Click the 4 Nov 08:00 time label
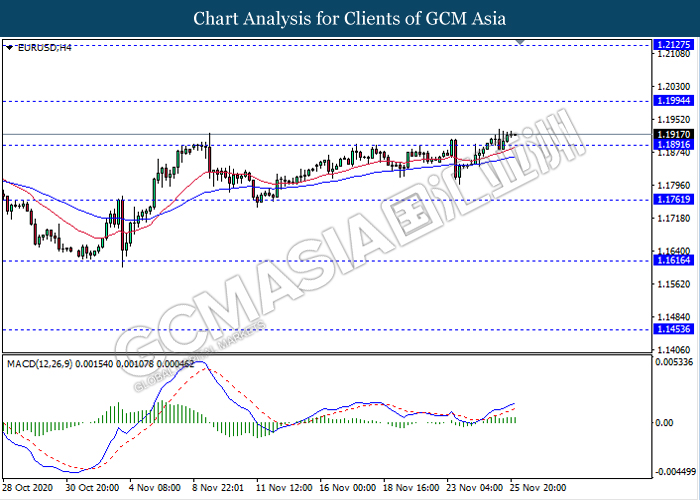Screen dimensions: 700x500 (x=155, y=488)
